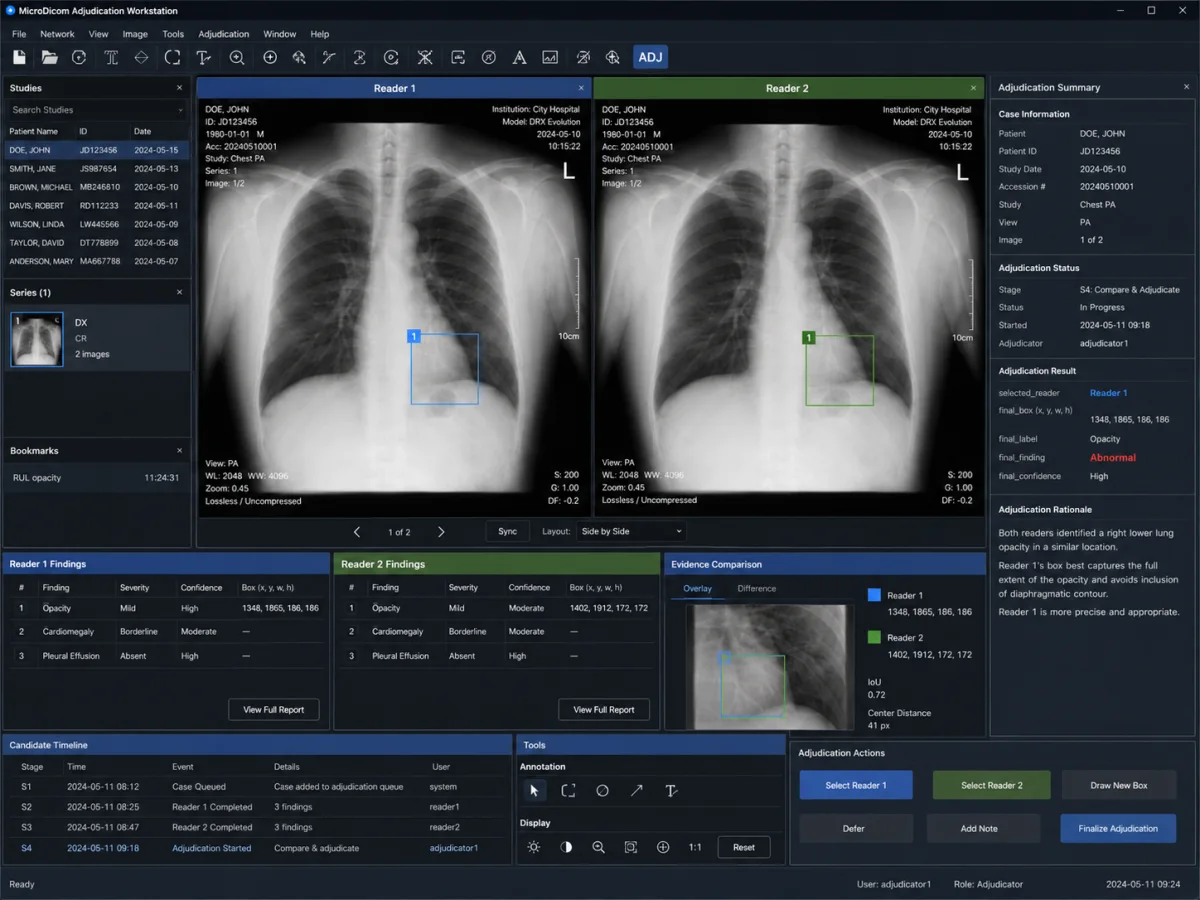Toggle Sync between reader viewports
Screen dimensions: 1200x900
pyautogui.click(x=508, y=531)
